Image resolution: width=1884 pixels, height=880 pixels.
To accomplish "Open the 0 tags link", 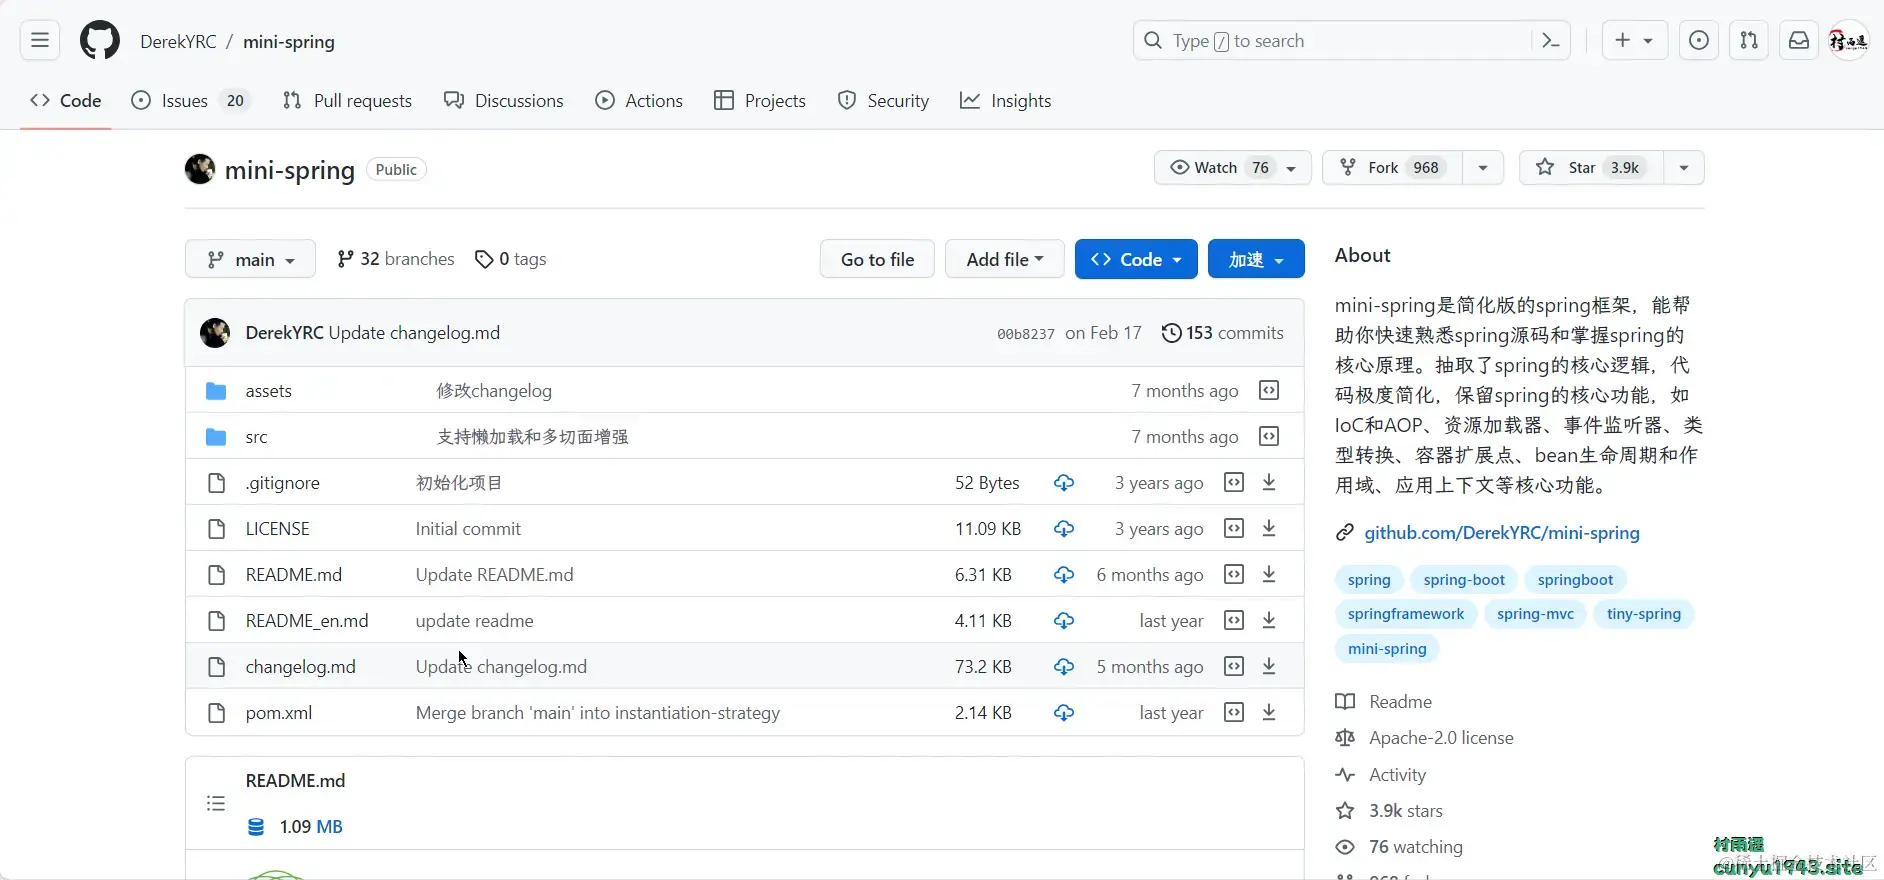I will tap(510, 259).
